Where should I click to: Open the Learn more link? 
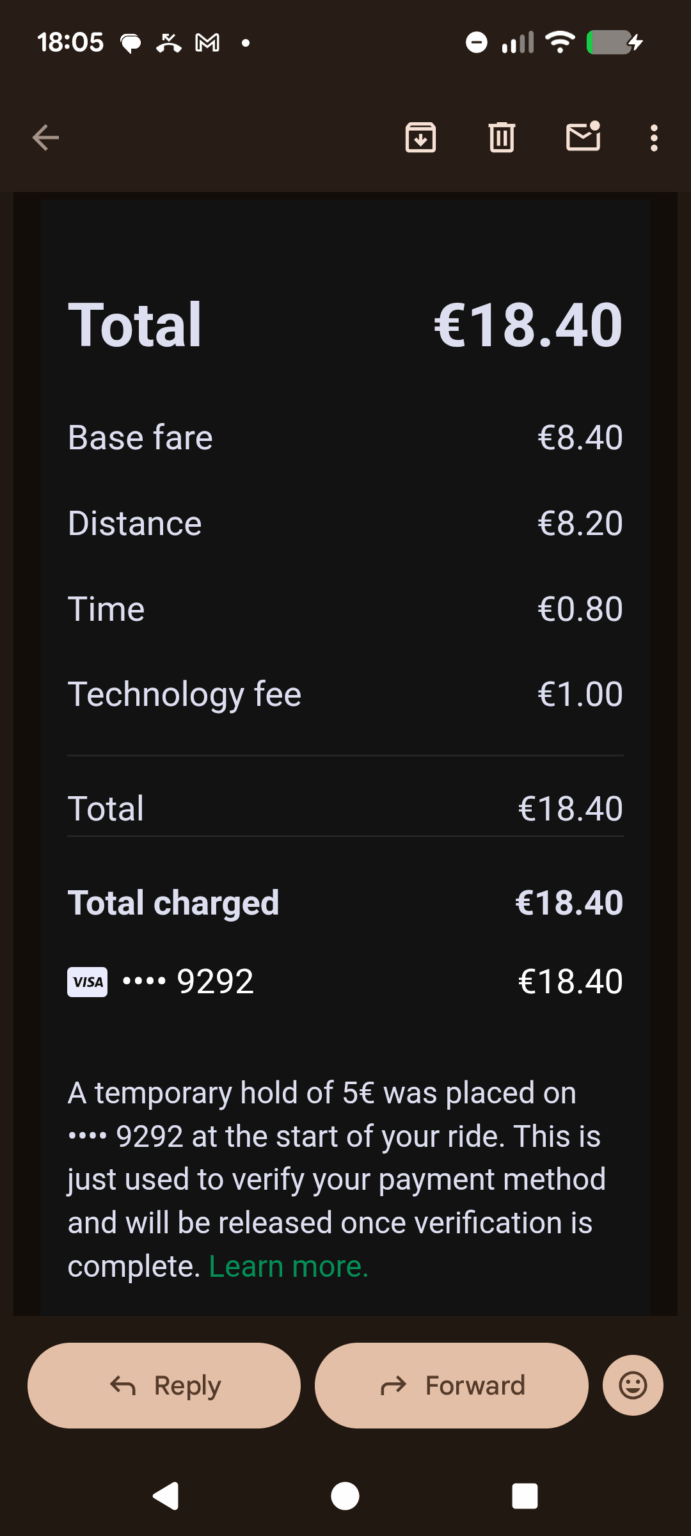[288, 1266]
